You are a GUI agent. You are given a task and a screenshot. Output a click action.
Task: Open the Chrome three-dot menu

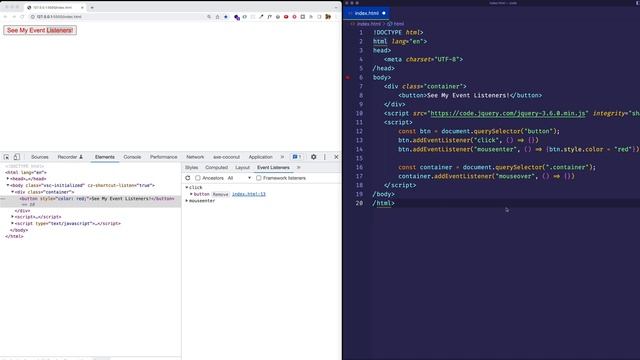tap(337, 17)
